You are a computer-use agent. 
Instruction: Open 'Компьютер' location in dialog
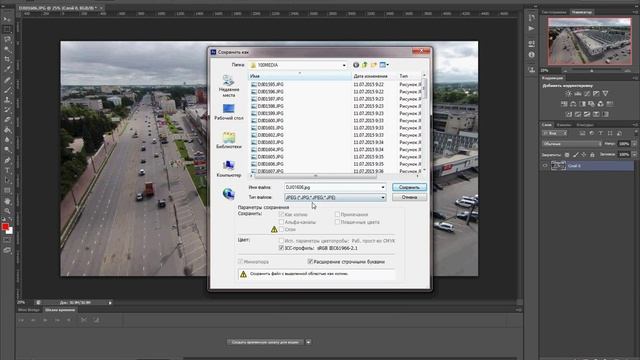pyautogui.click(x=229, y=169)
